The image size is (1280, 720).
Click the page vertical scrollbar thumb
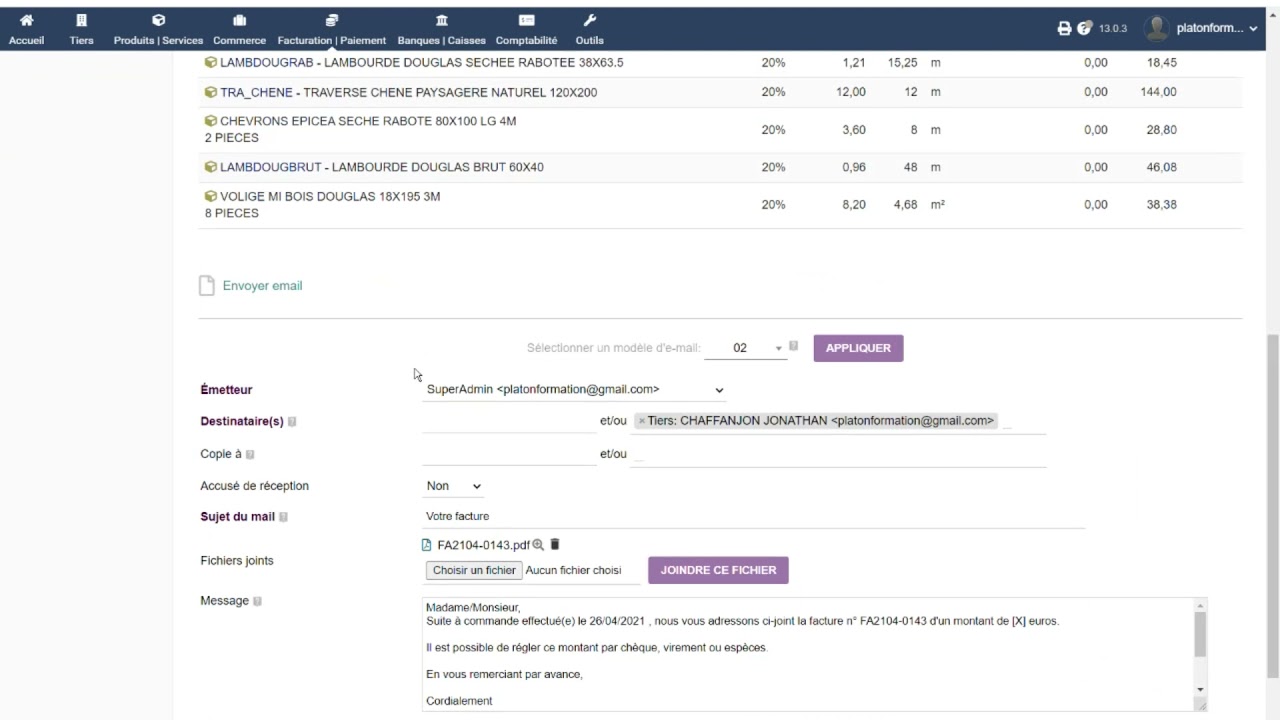(1273, 505)
